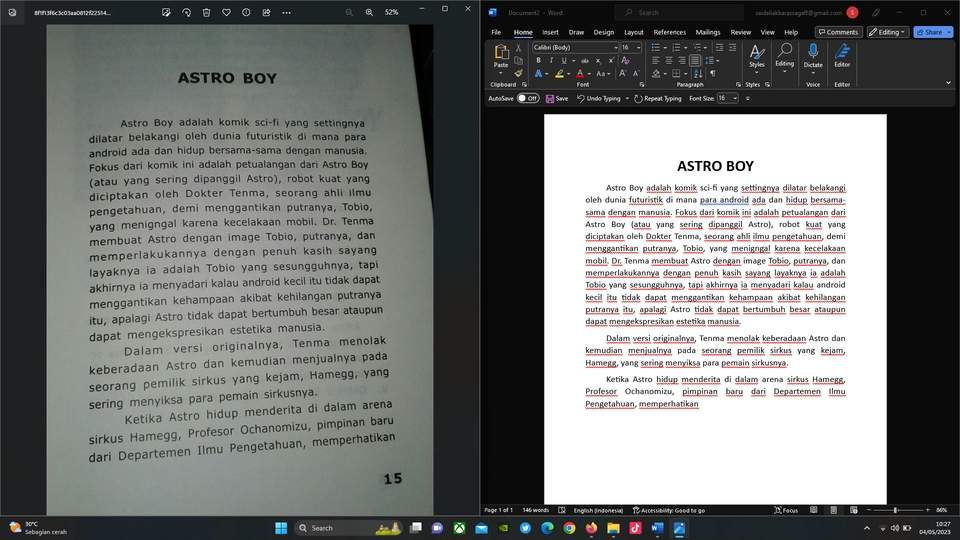Switch to the References tab
This screenshot has width=960, height=540.
pos(669,32)
